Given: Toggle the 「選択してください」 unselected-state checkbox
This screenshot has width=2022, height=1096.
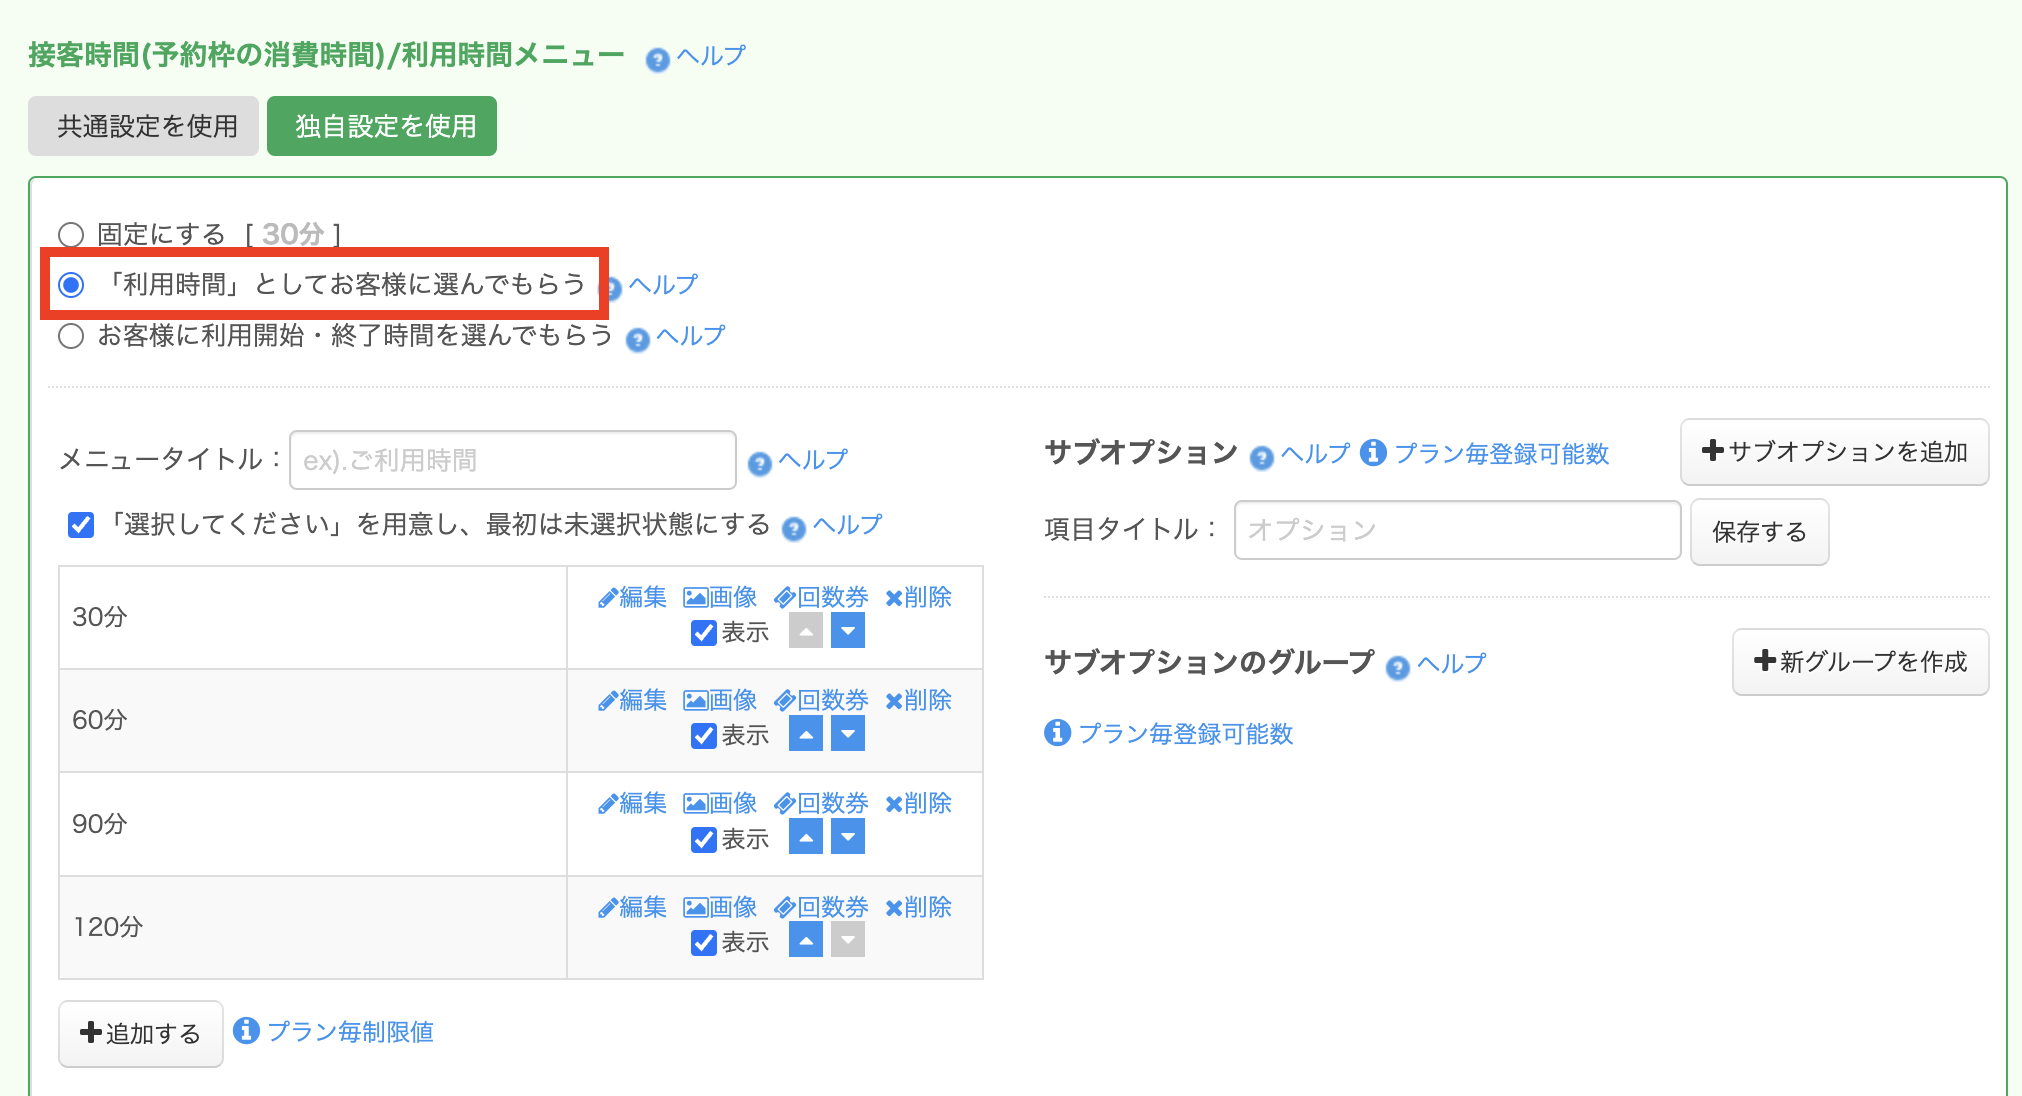Looking at the screenshot, I should (x=81, y=525).
